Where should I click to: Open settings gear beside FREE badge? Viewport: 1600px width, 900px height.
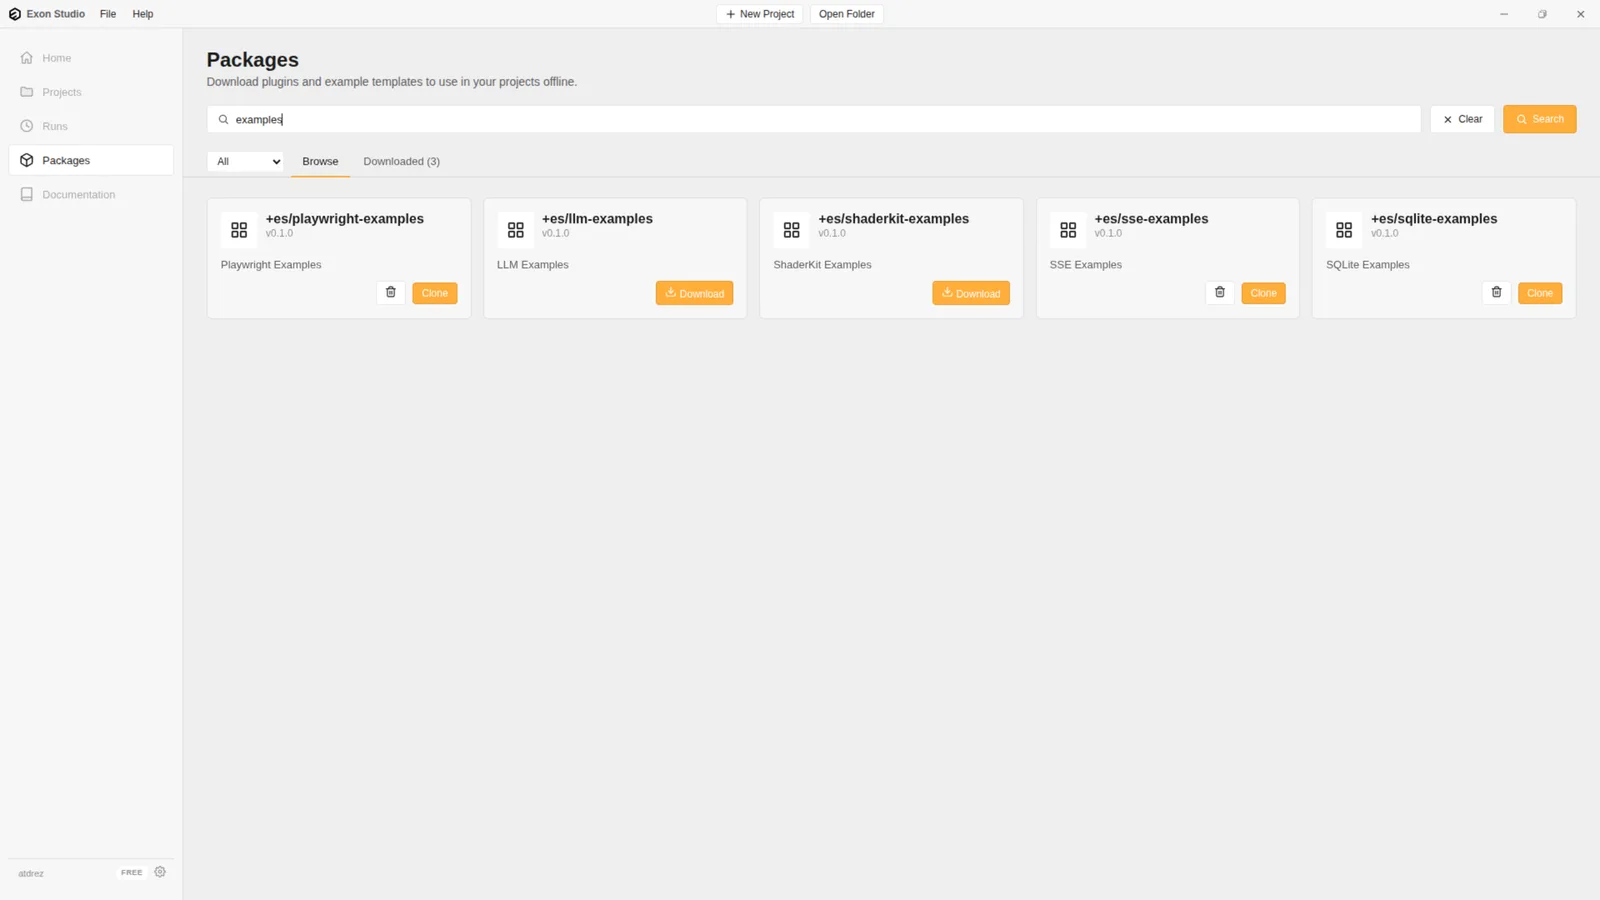pyautogui.click(x=160, y=872)
